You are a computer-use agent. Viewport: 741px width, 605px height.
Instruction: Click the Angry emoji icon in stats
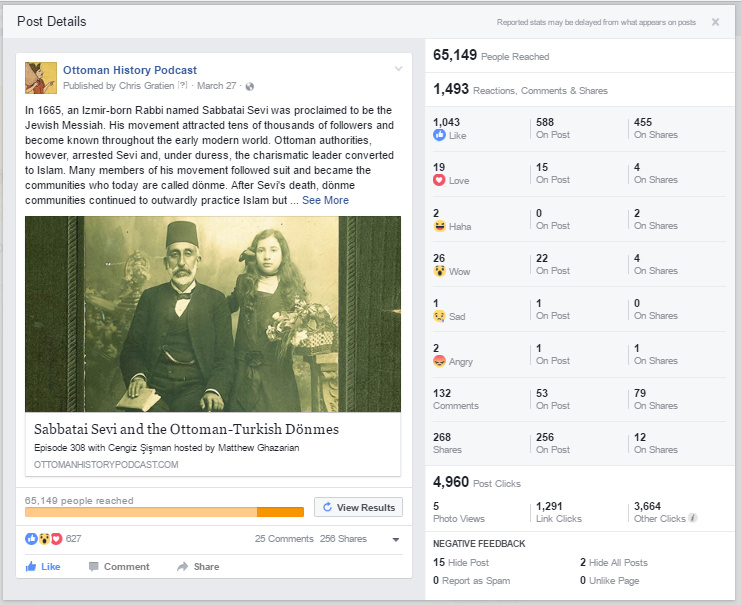(439, 361)
